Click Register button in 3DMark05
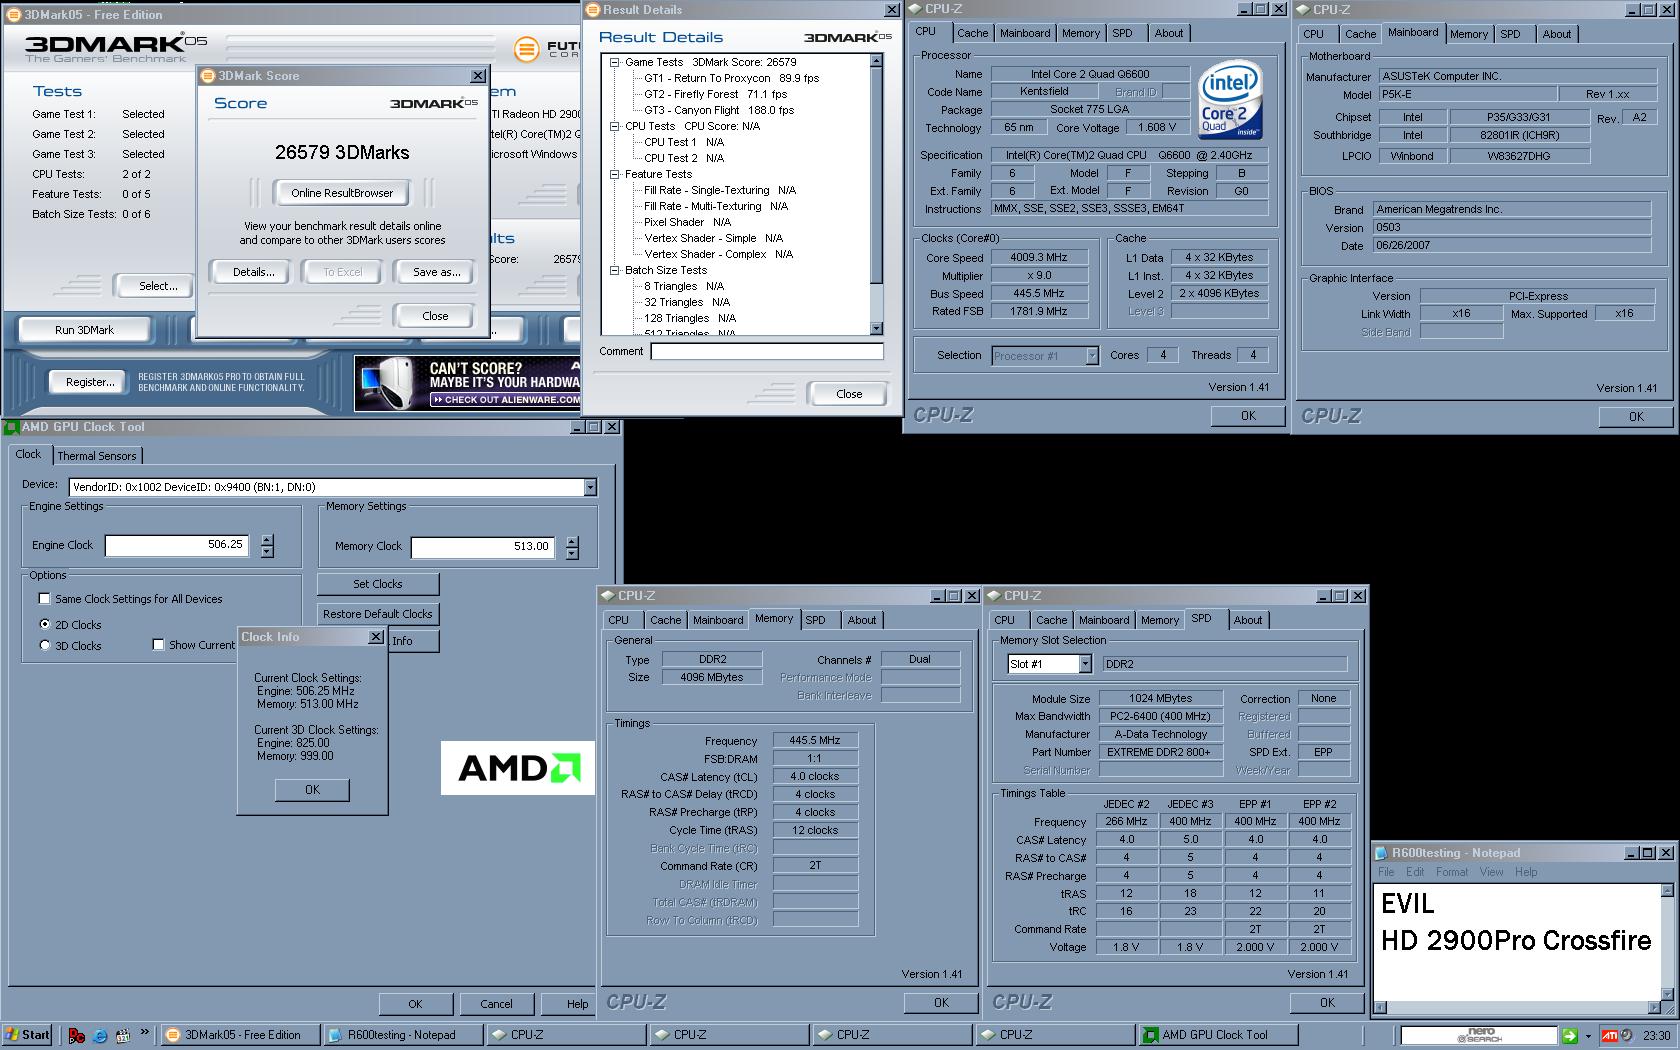This screenshot has width=1680, height=1050. coord(90,382)
